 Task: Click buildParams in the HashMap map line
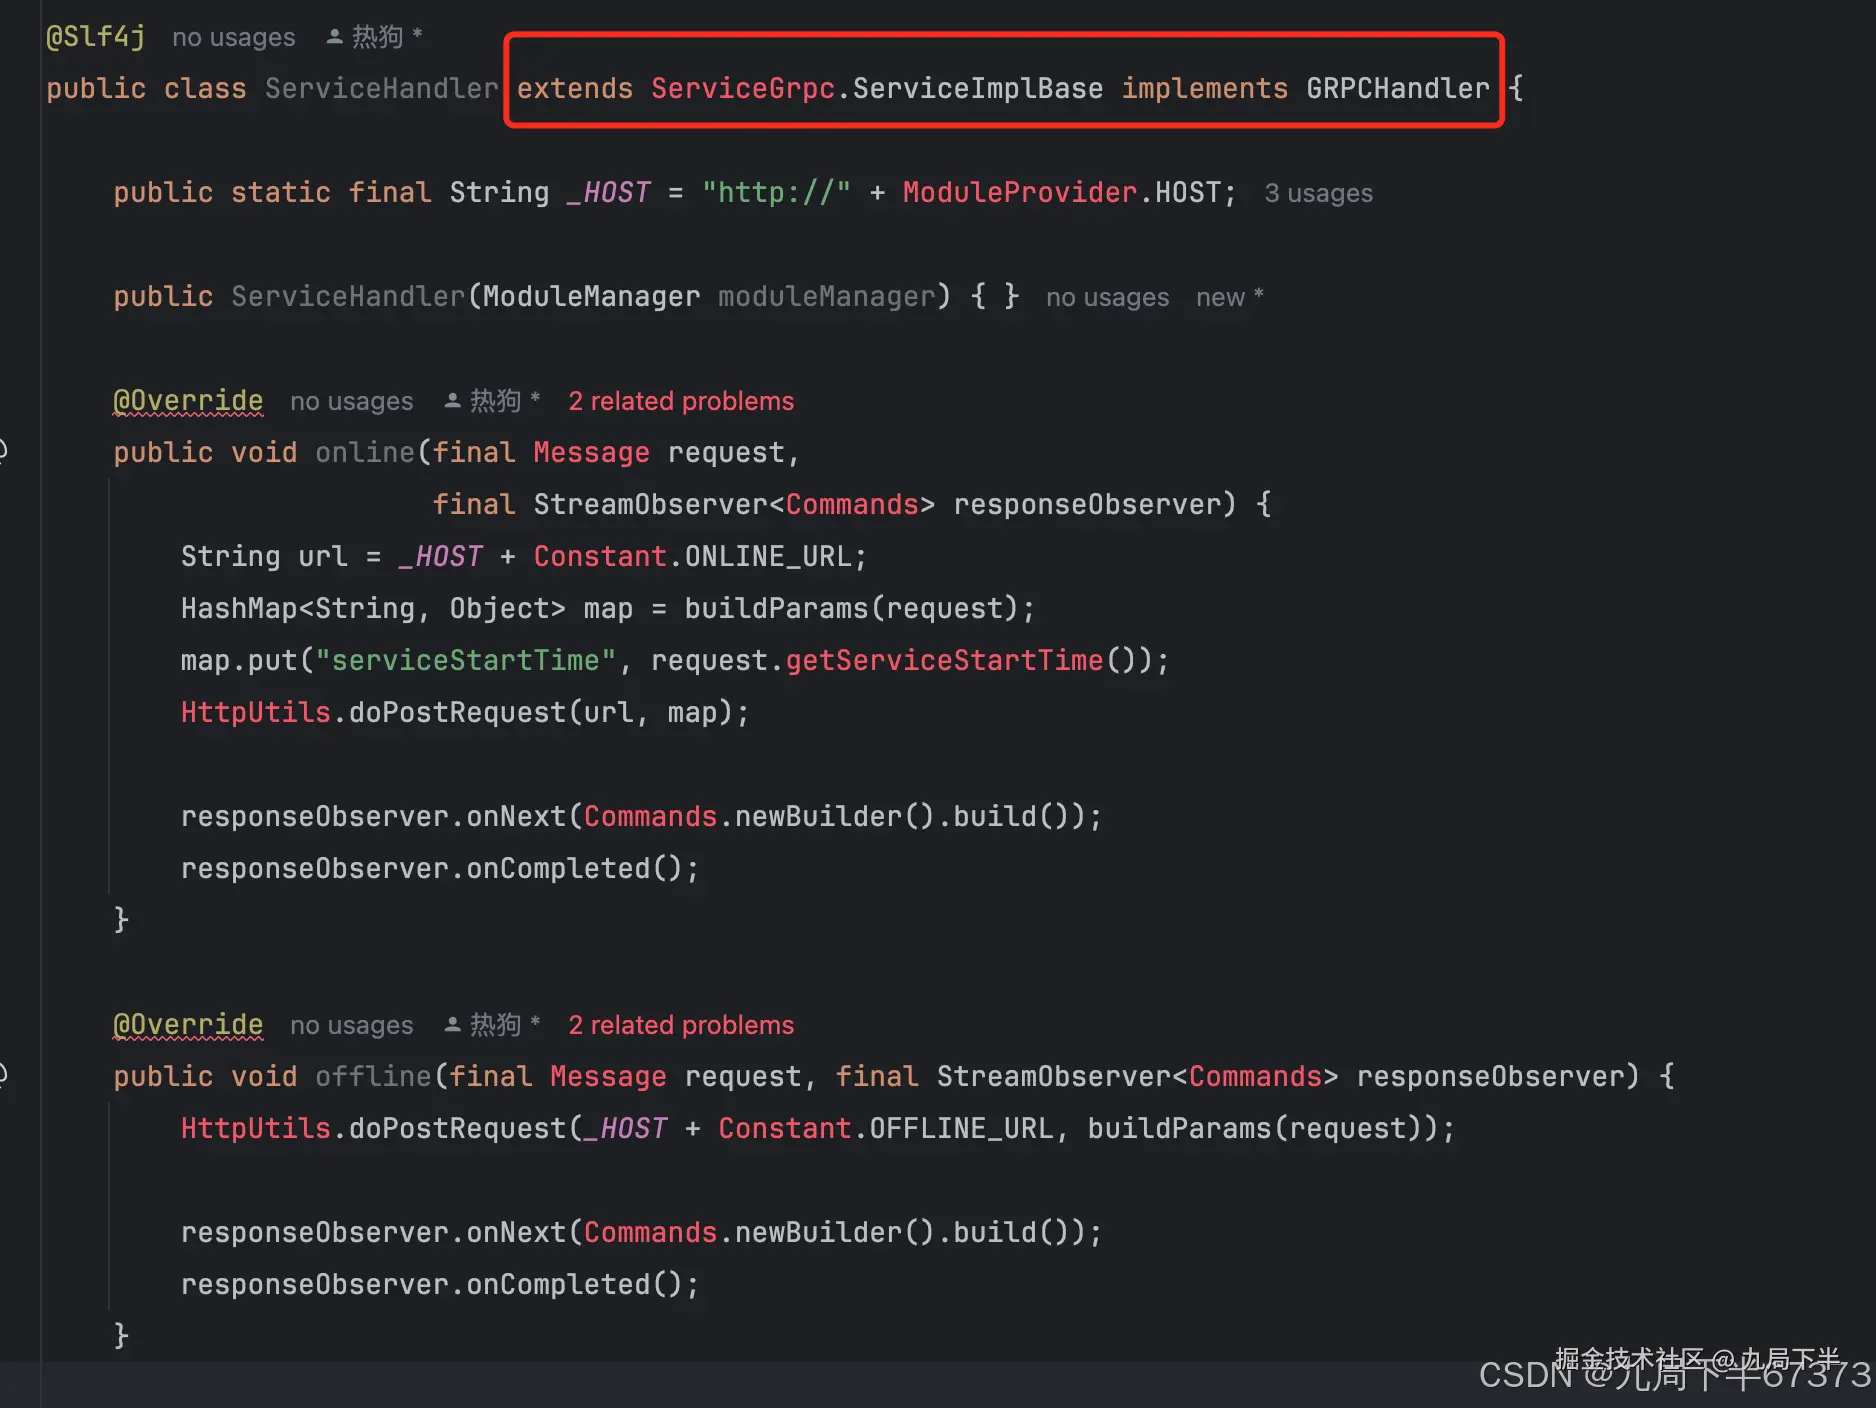pos(776,609)
